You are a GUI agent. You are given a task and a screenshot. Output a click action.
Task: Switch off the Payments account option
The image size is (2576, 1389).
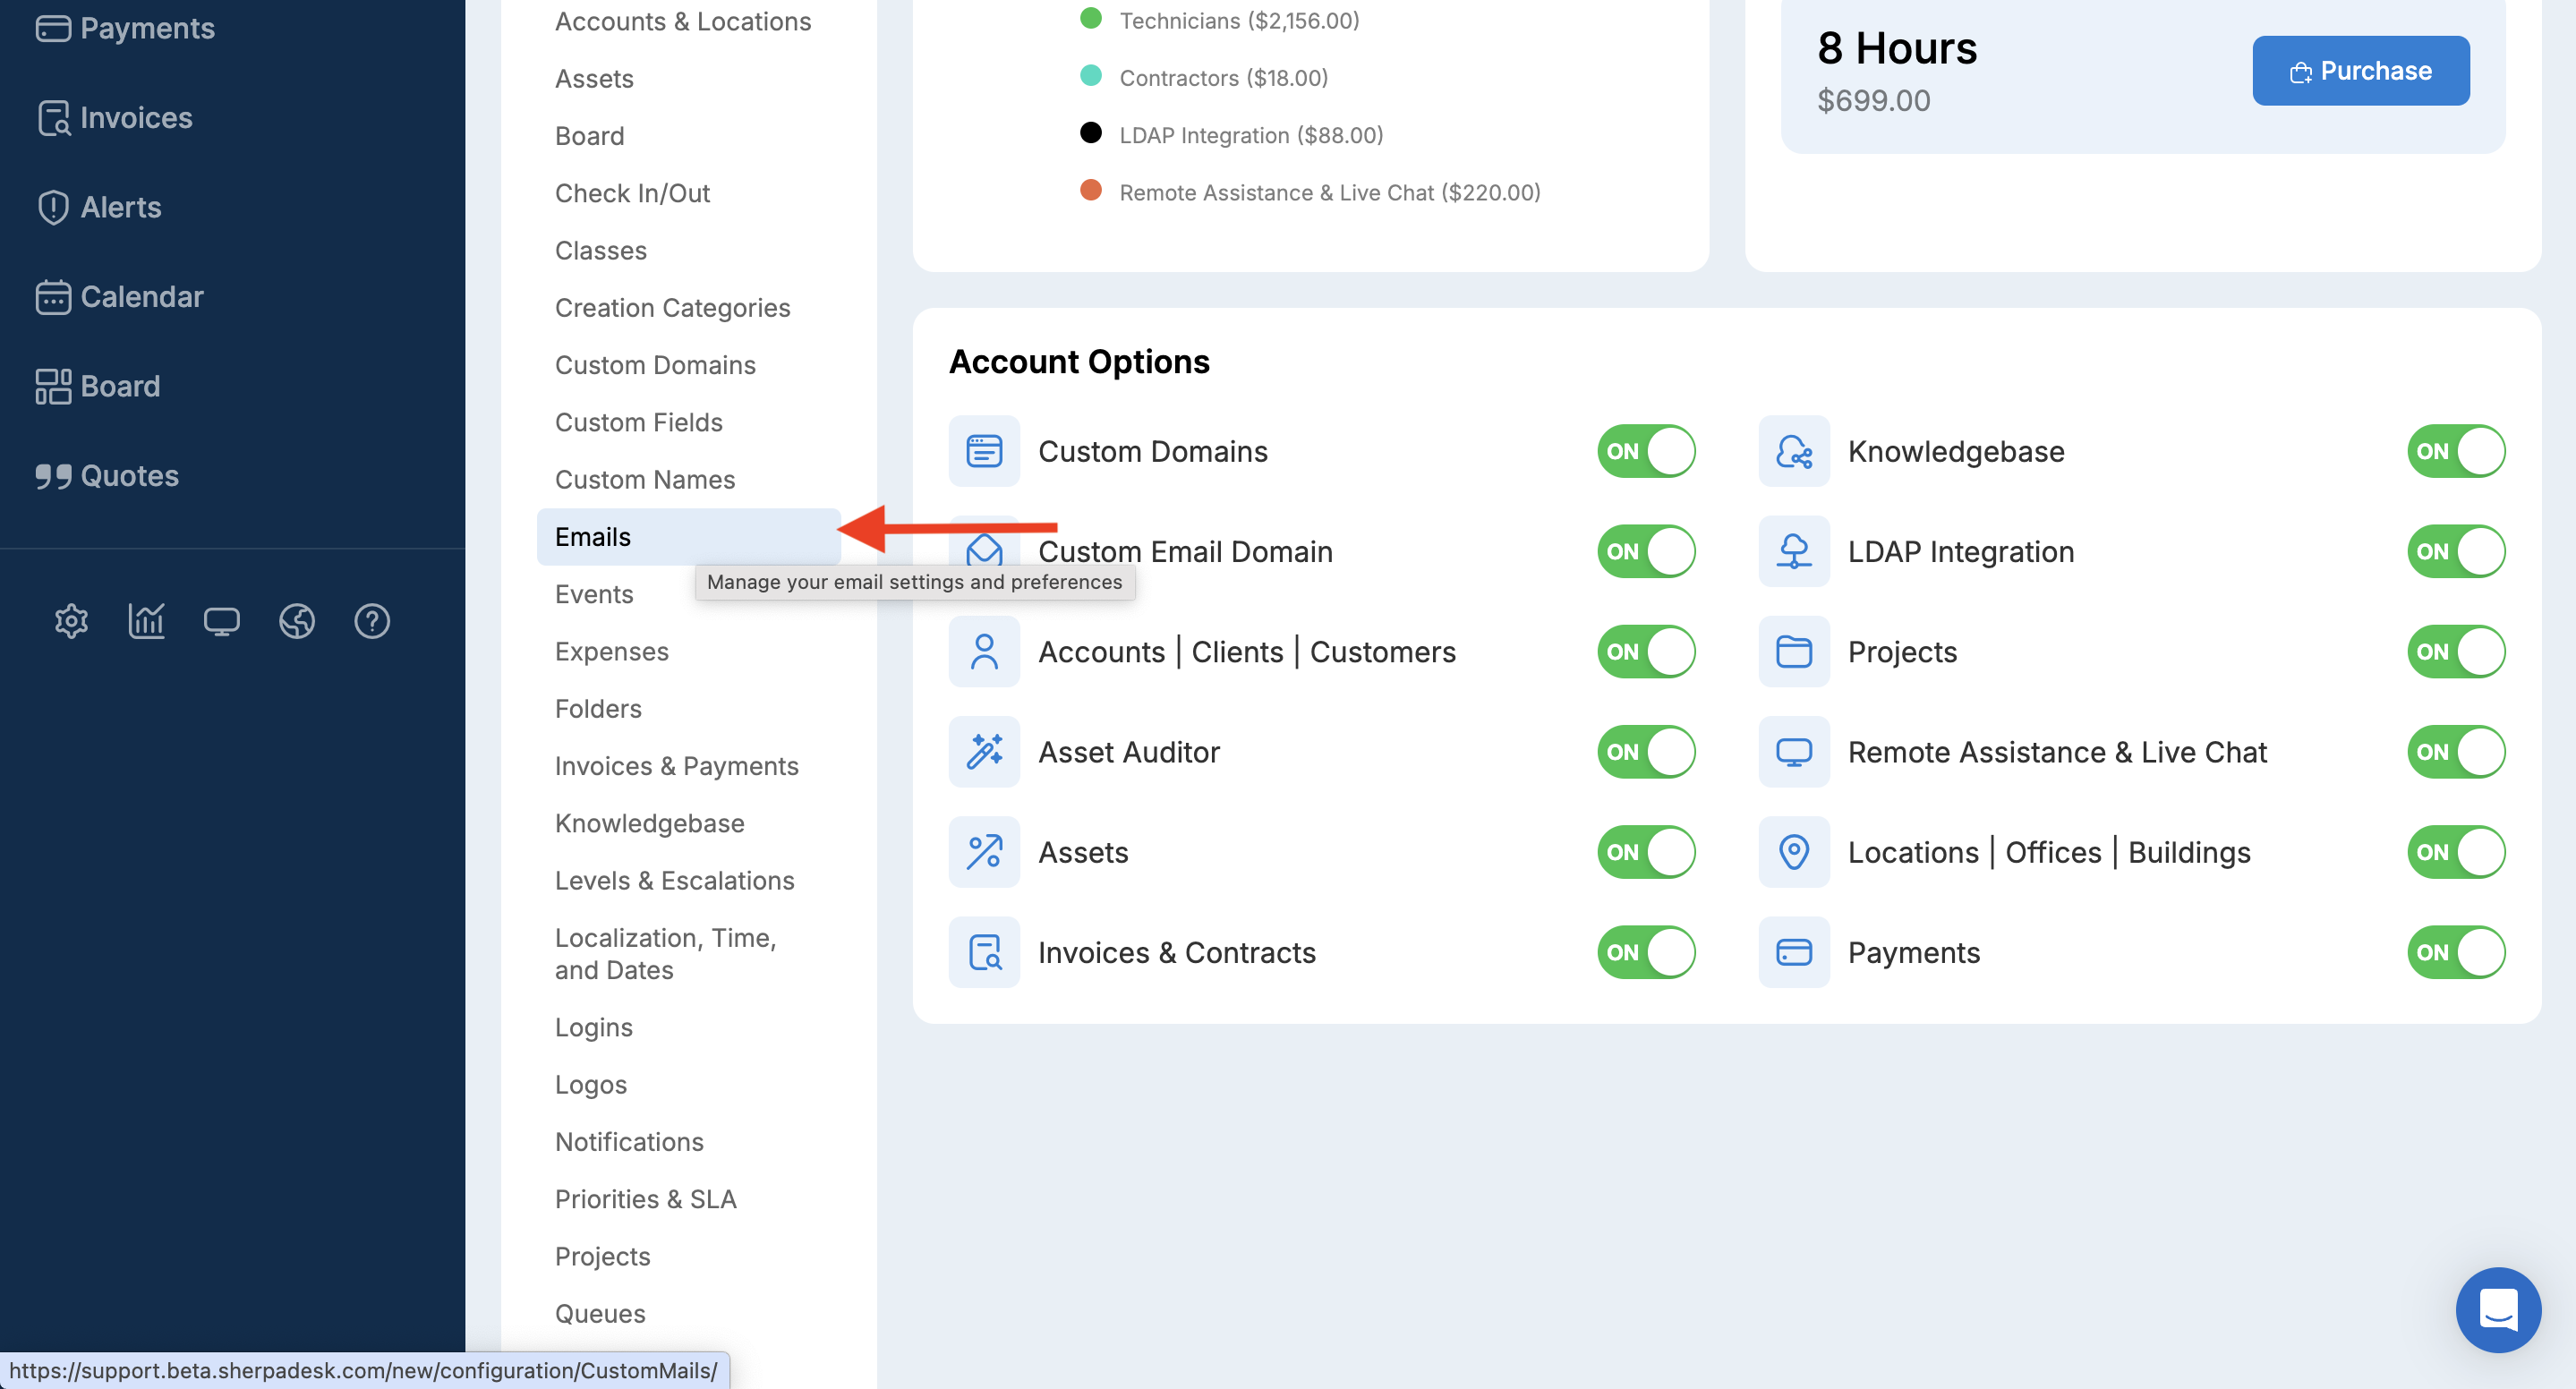(x=2455, y=952)
